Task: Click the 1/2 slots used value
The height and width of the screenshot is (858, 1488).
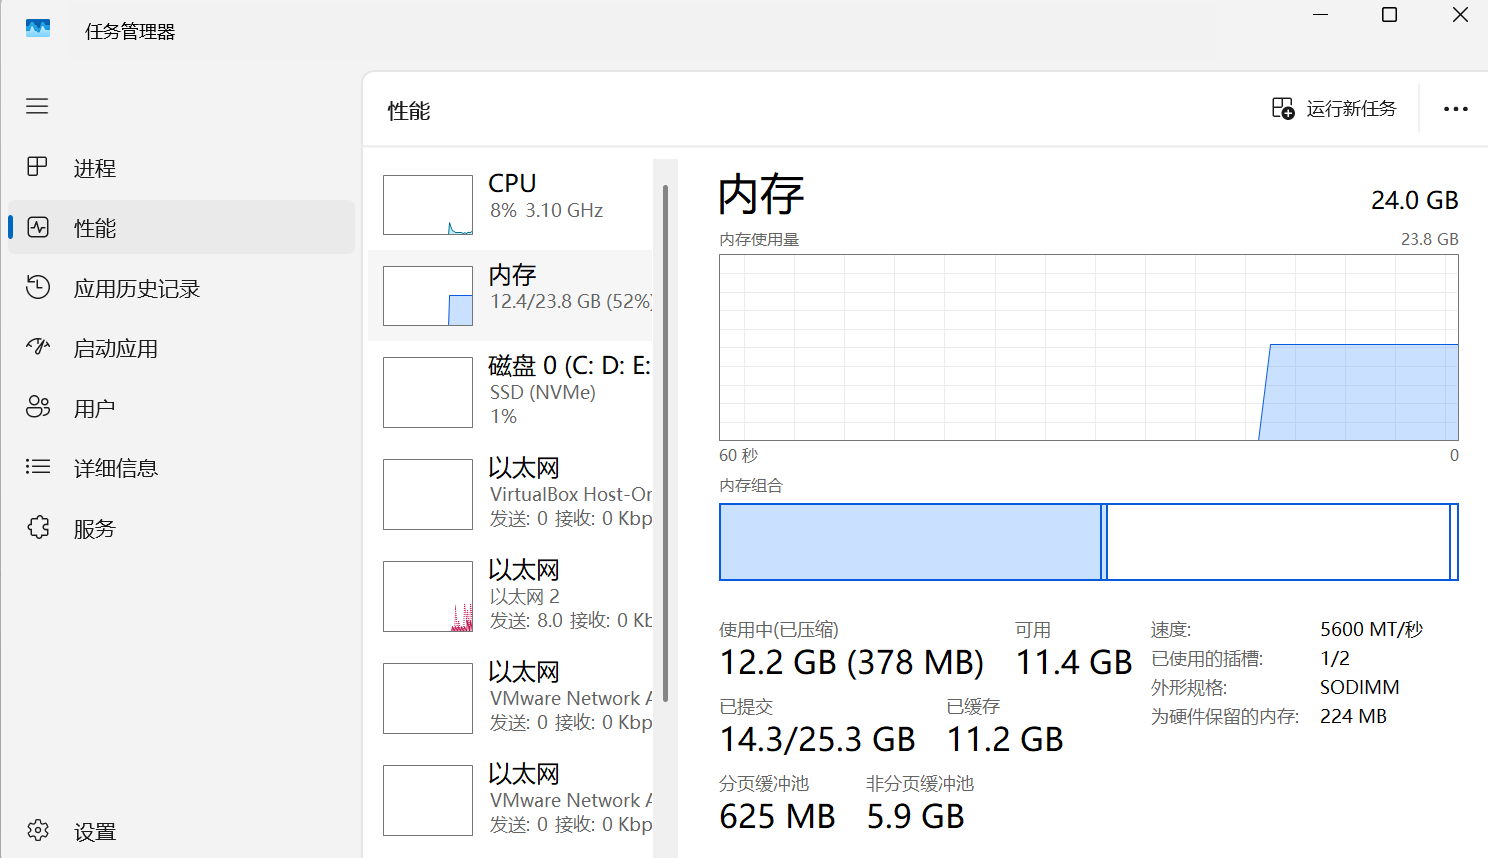Action: click(x=1335, y=658)
